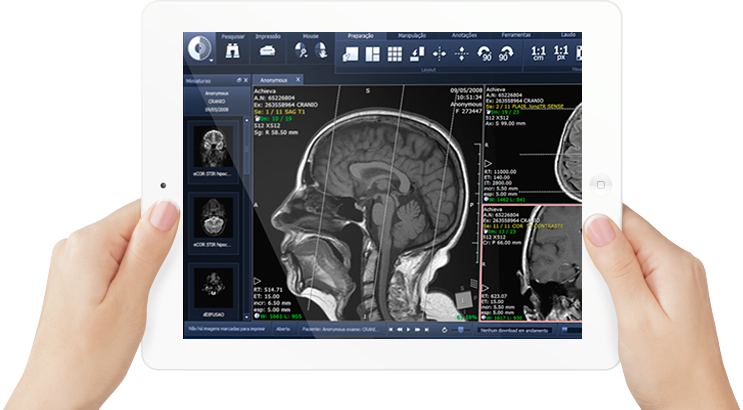Screen dimensions: 743x410
Task: Undock the Miniaturas panel
Action: 239,80
